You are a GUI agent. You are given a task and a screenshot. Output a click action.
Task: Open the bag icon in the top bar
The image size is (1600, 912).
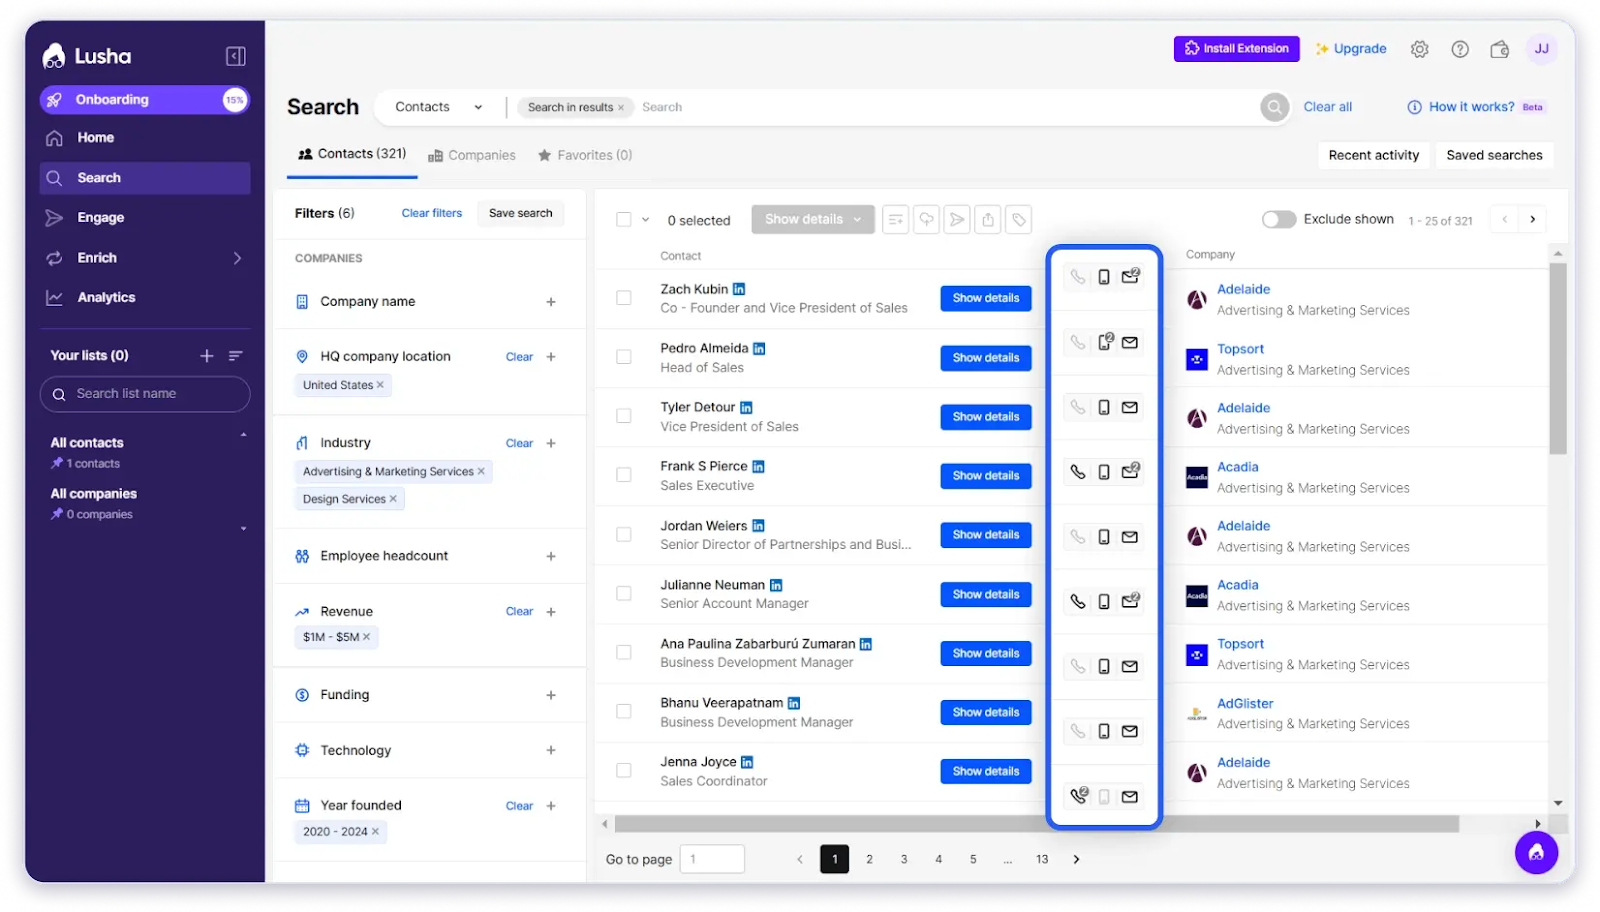pyautogui.click(x=1499, y=49)
